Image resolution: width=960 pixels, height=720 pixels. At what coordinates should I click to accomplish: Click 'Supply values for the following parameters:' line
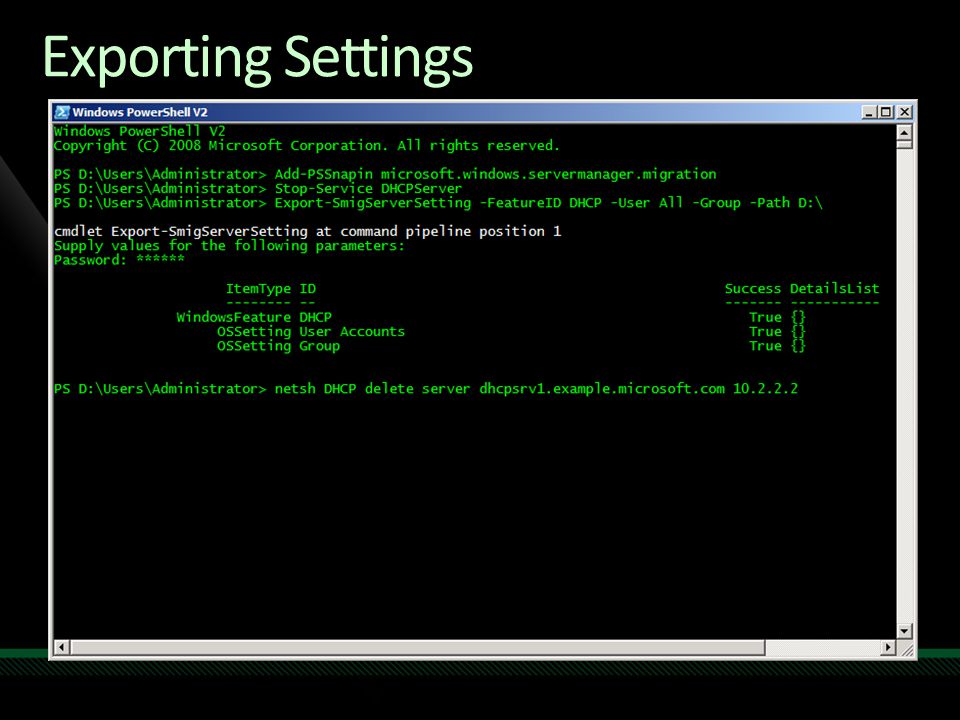[x=229, y=246]
